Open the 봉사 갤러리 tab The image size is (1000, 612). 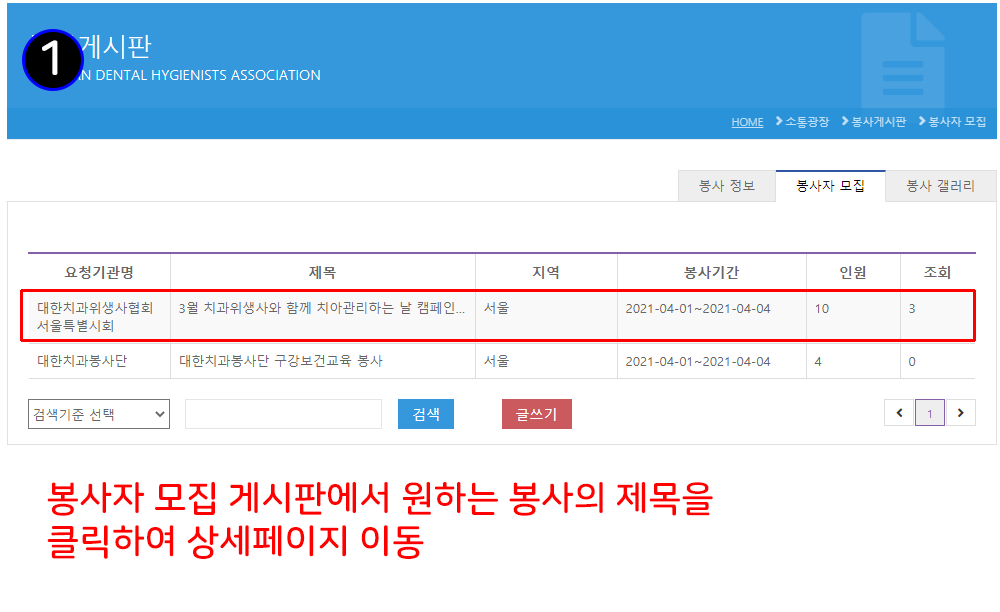pyautogui.click(x=941, y=186)
